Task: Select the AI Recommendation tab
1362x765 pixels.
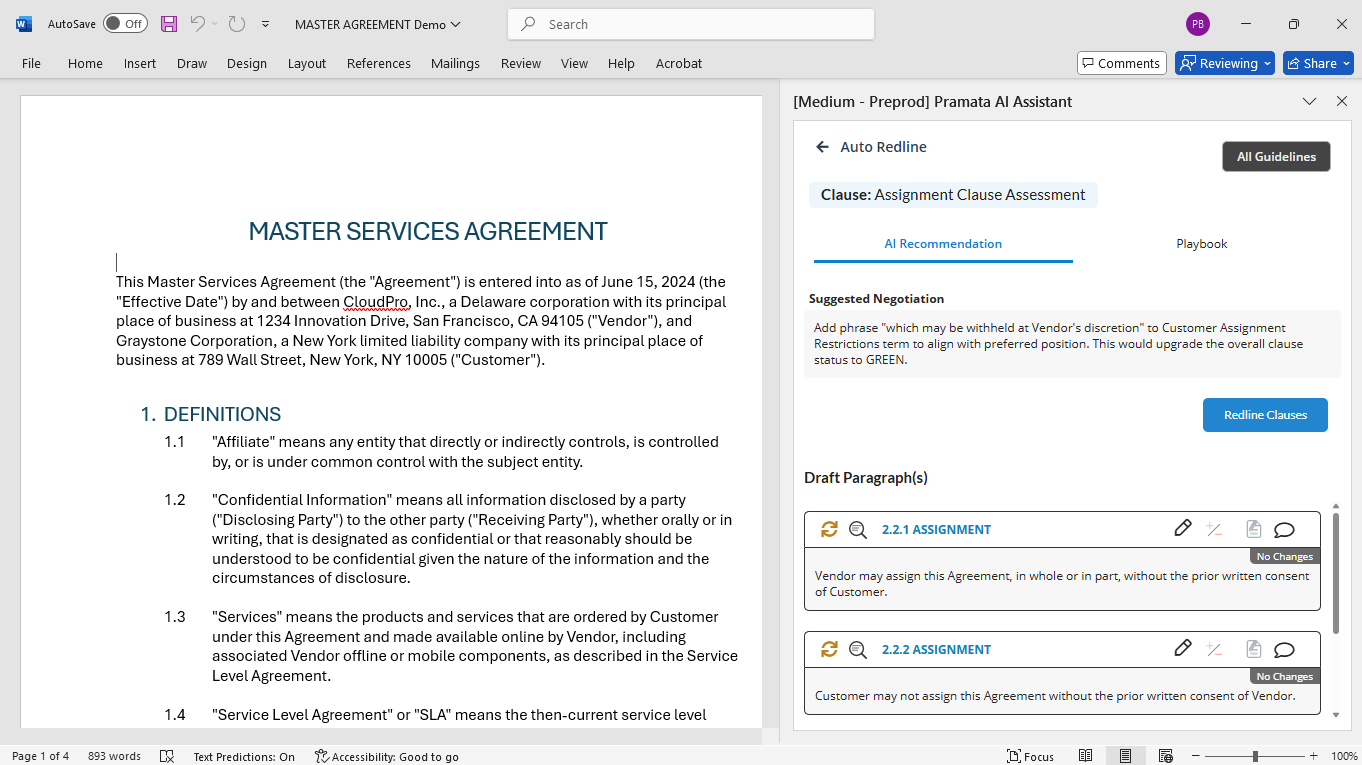Action: pyautogui.click(x=943, y=244)
